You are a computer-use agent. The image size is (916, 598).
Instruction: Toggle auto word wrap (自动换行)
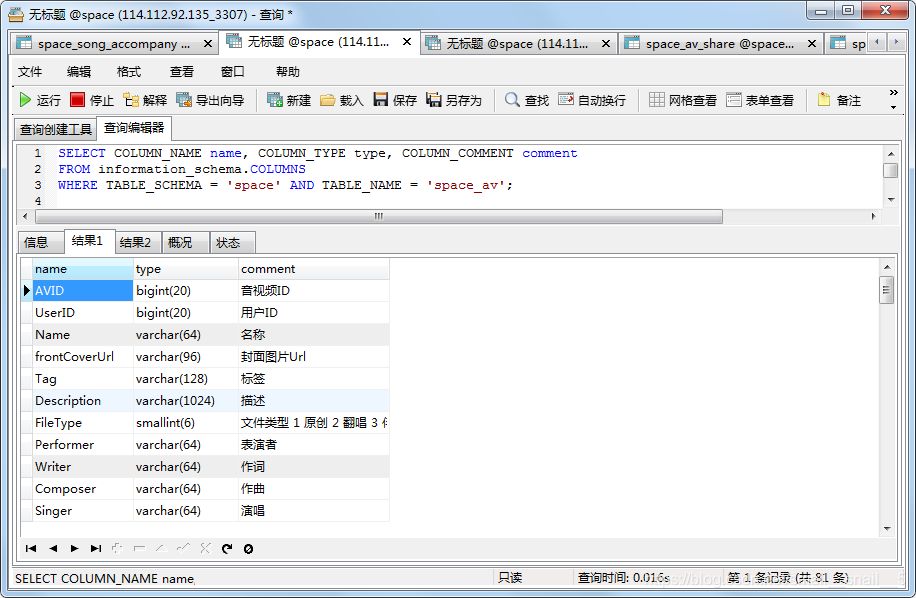[x=592, y=100]
